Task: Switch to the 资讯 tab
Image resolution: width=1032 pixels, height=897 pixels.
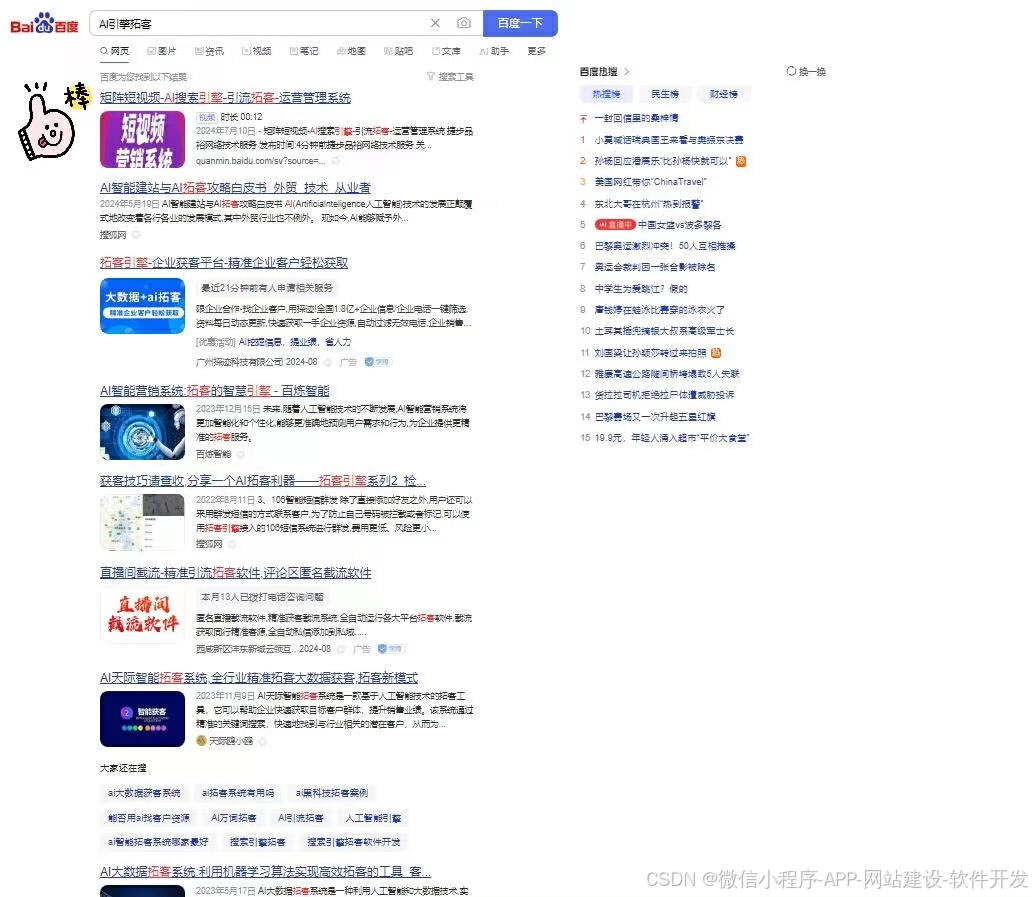Action: (x=209, y=51)
